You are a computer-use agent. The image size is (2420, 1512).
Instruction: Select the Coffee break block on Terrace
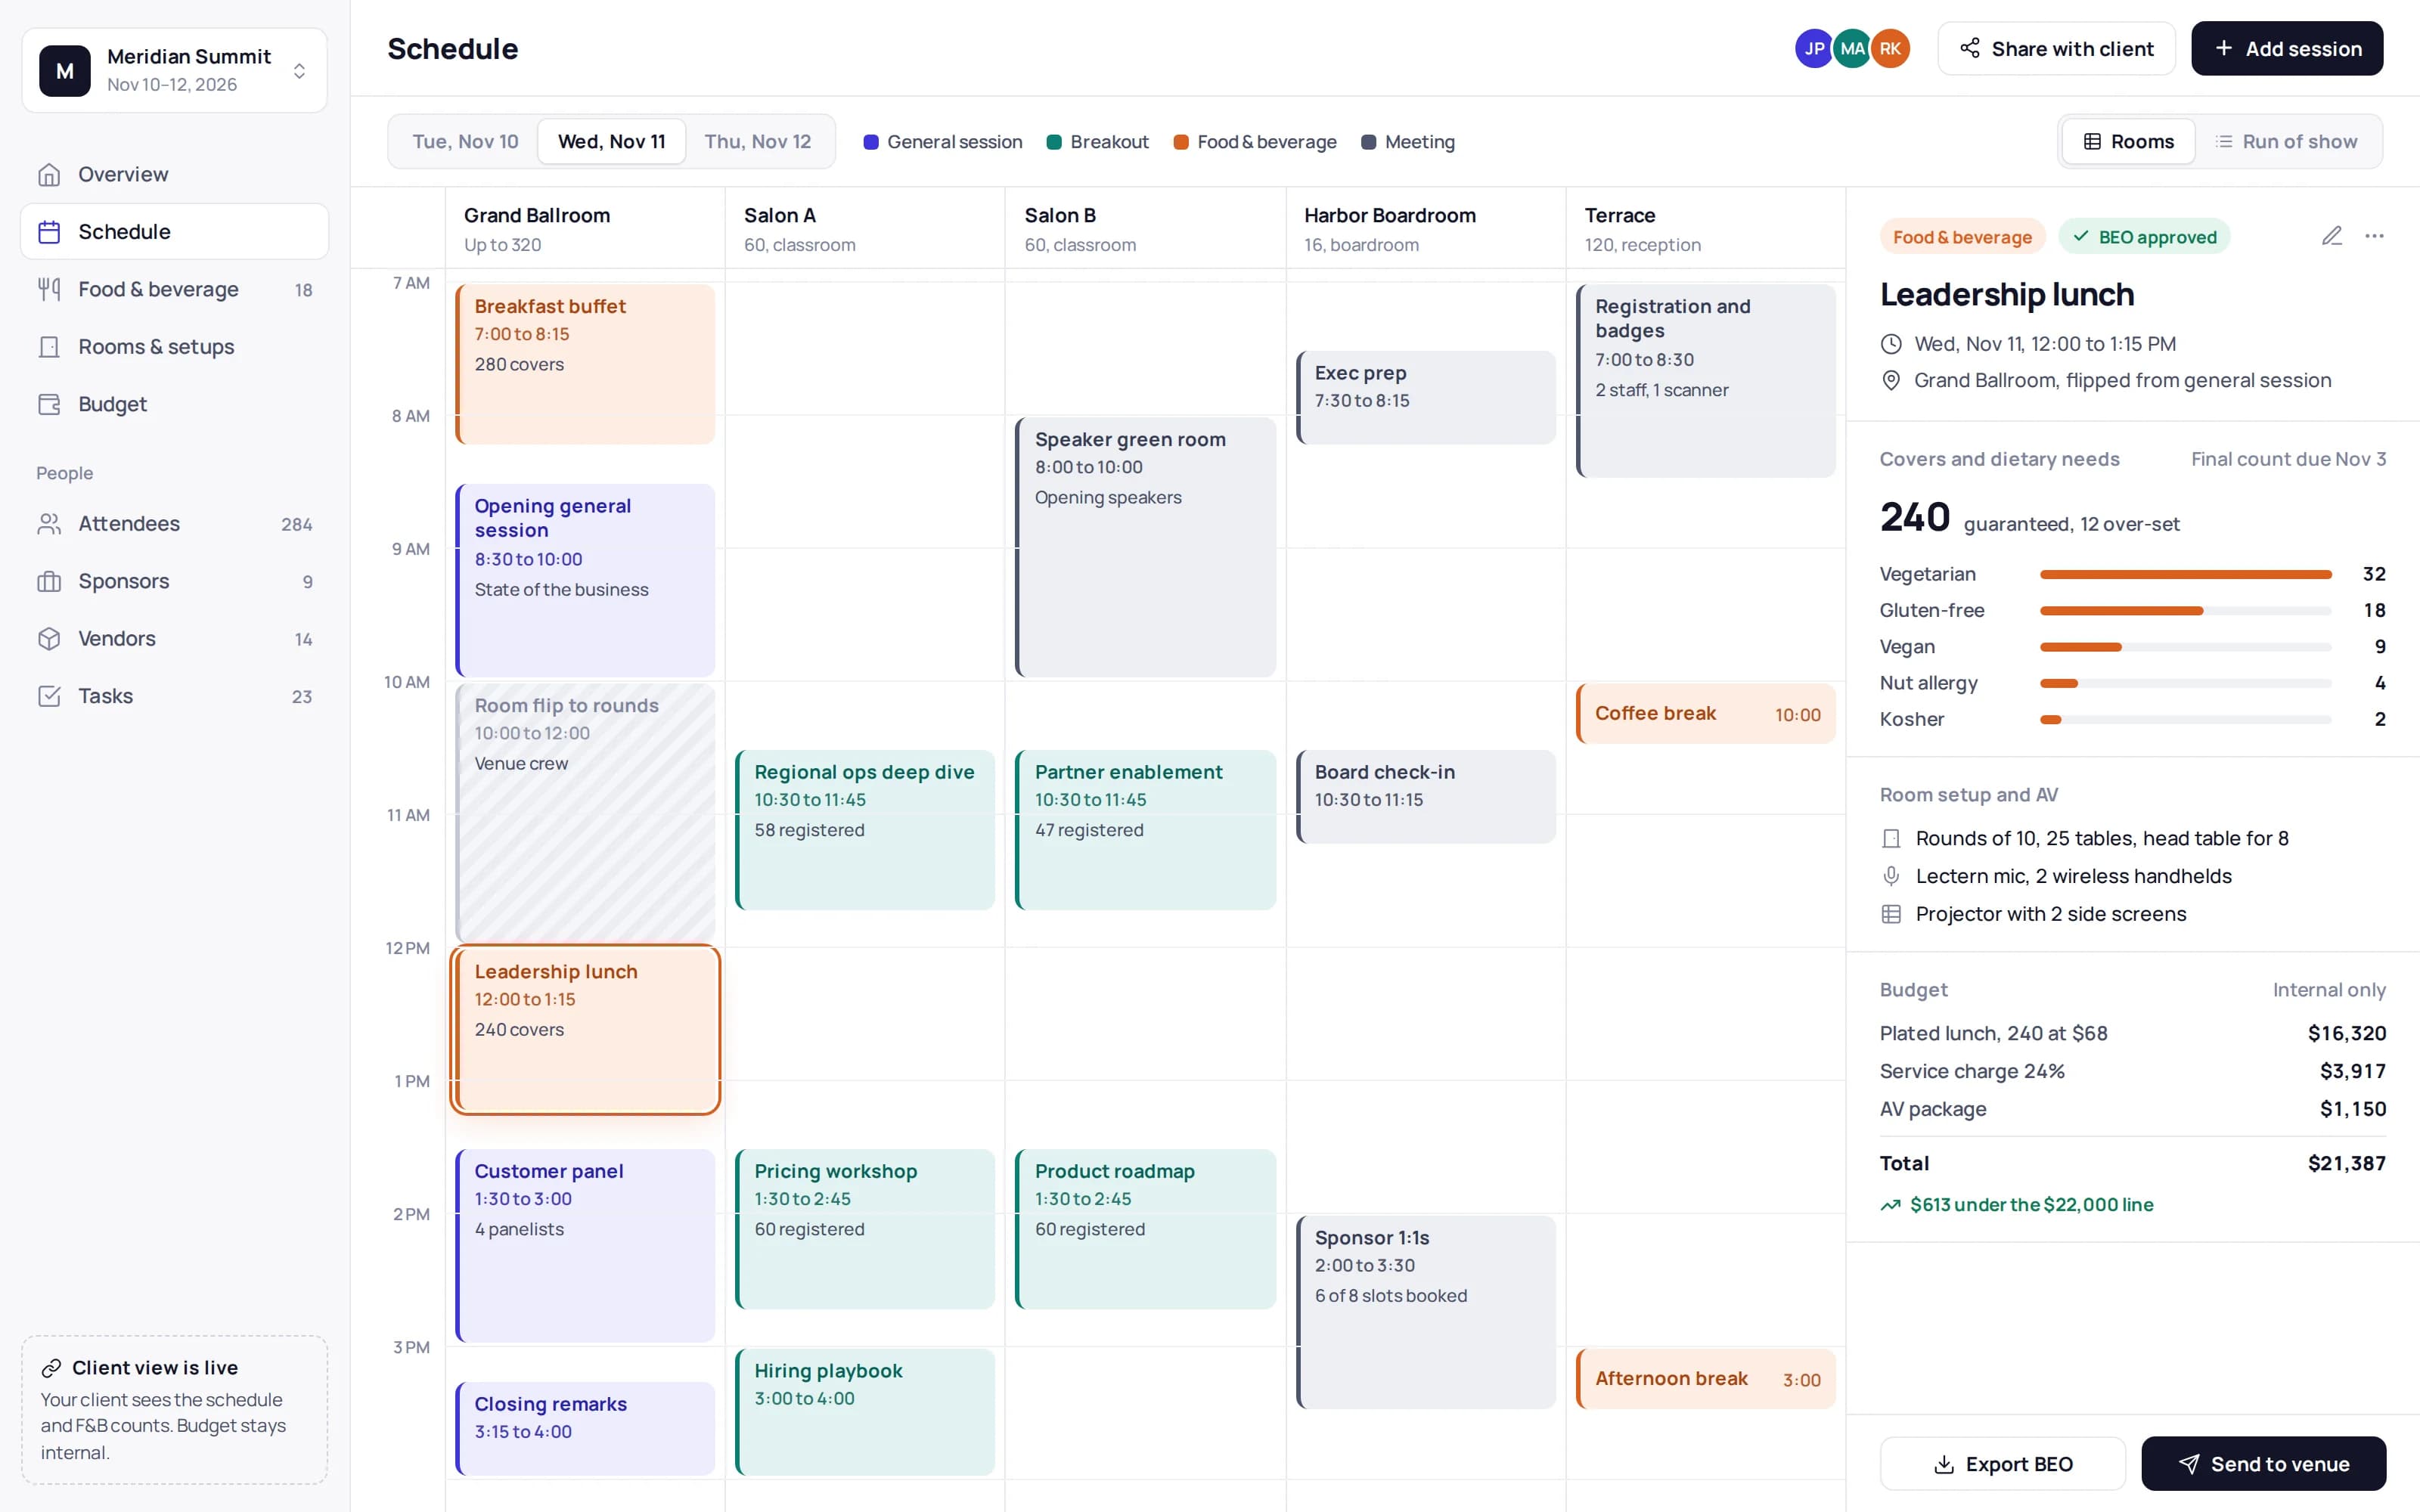point(1705,713)
